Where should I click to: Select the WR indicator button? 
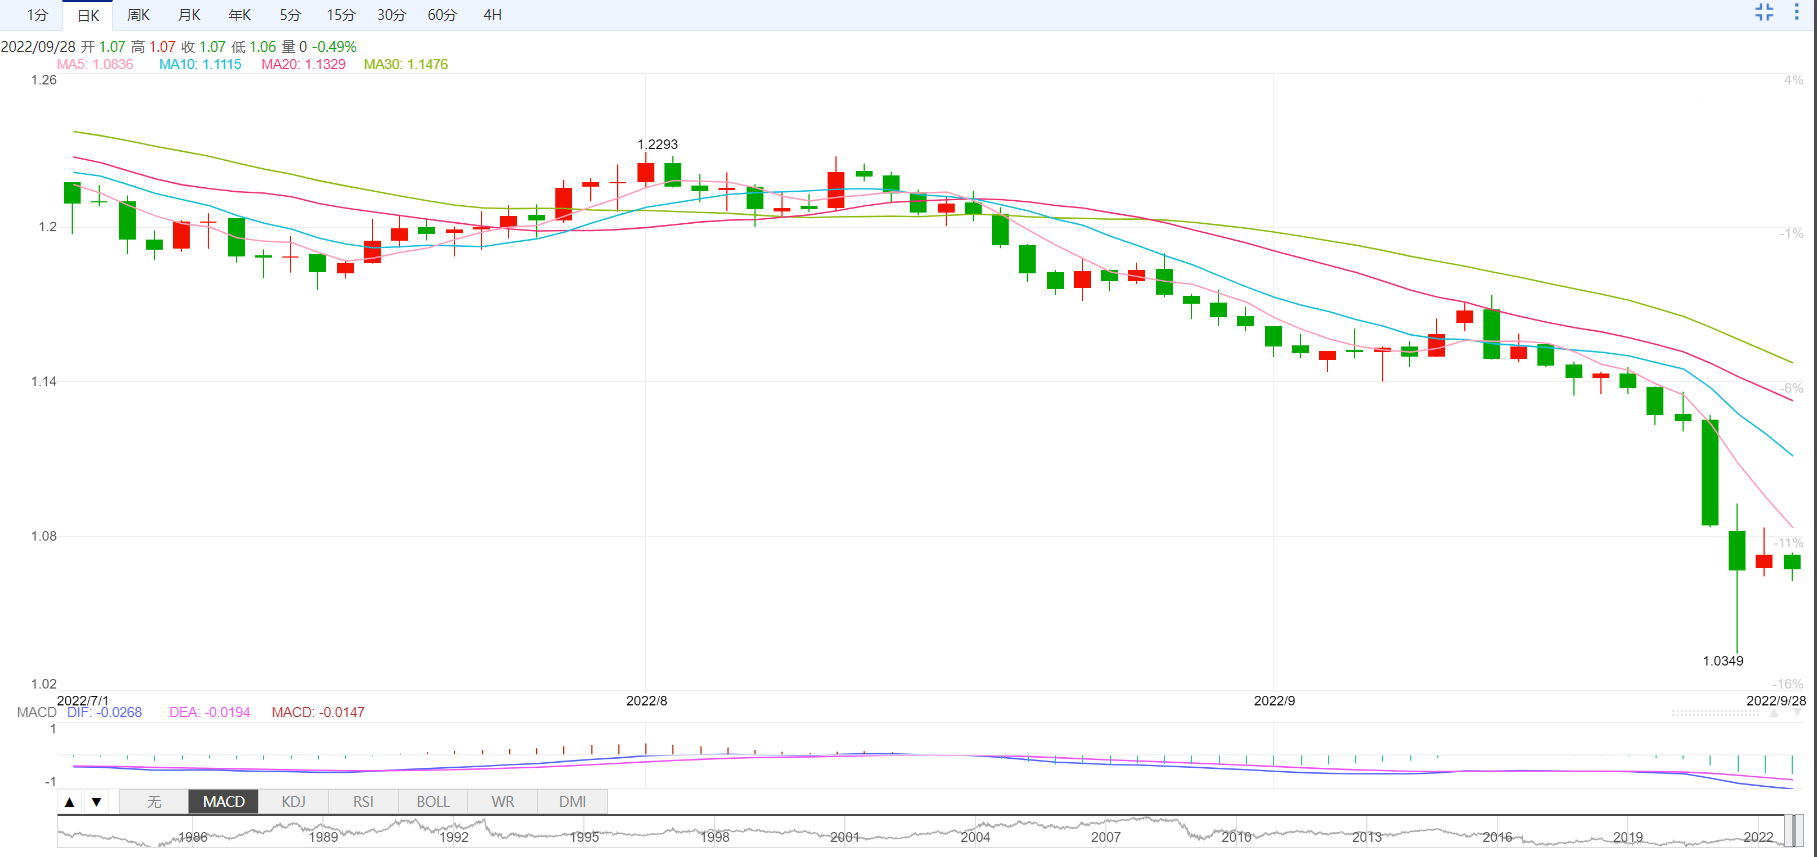[503, 802]
